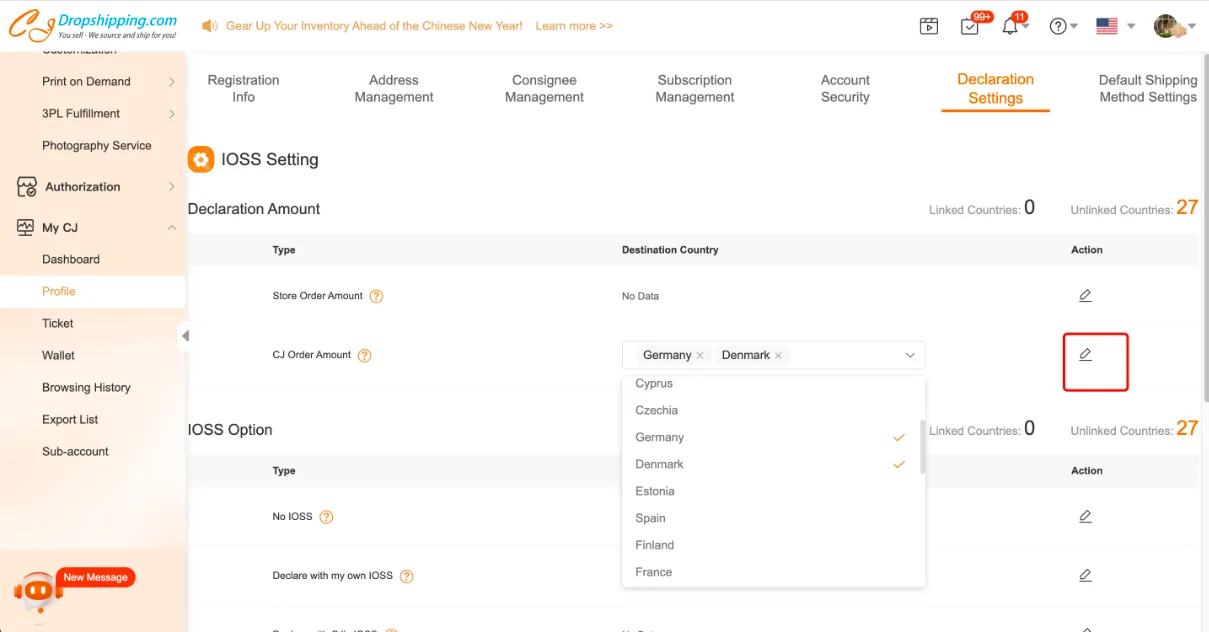Open Wallet in the sidebar

point(58,356)
